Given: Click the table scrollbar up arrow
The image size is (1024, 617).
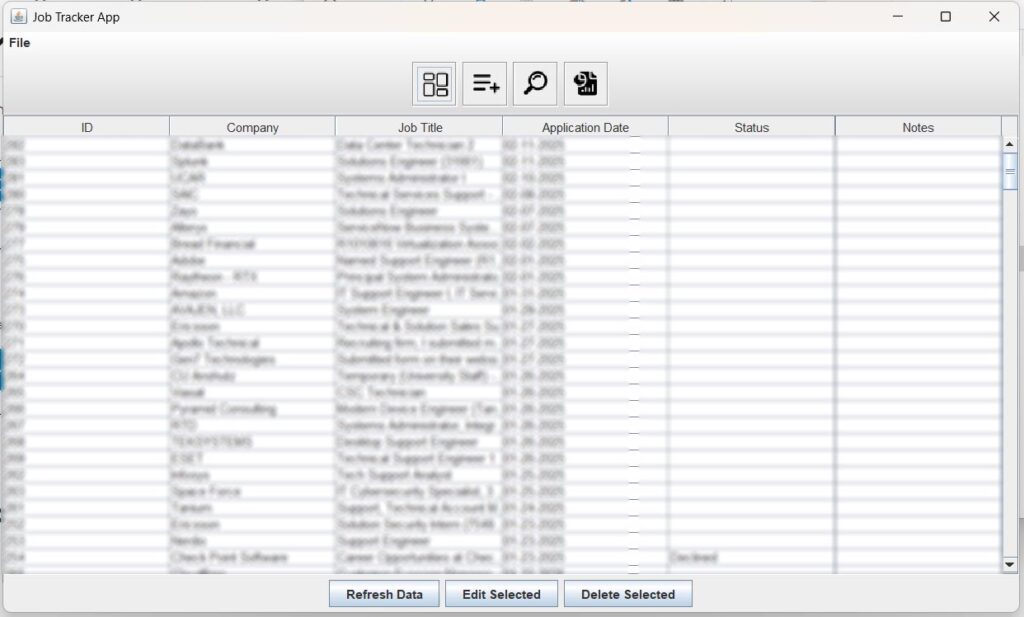Looking at the screenshot, I should click(x=1010, y=144).
